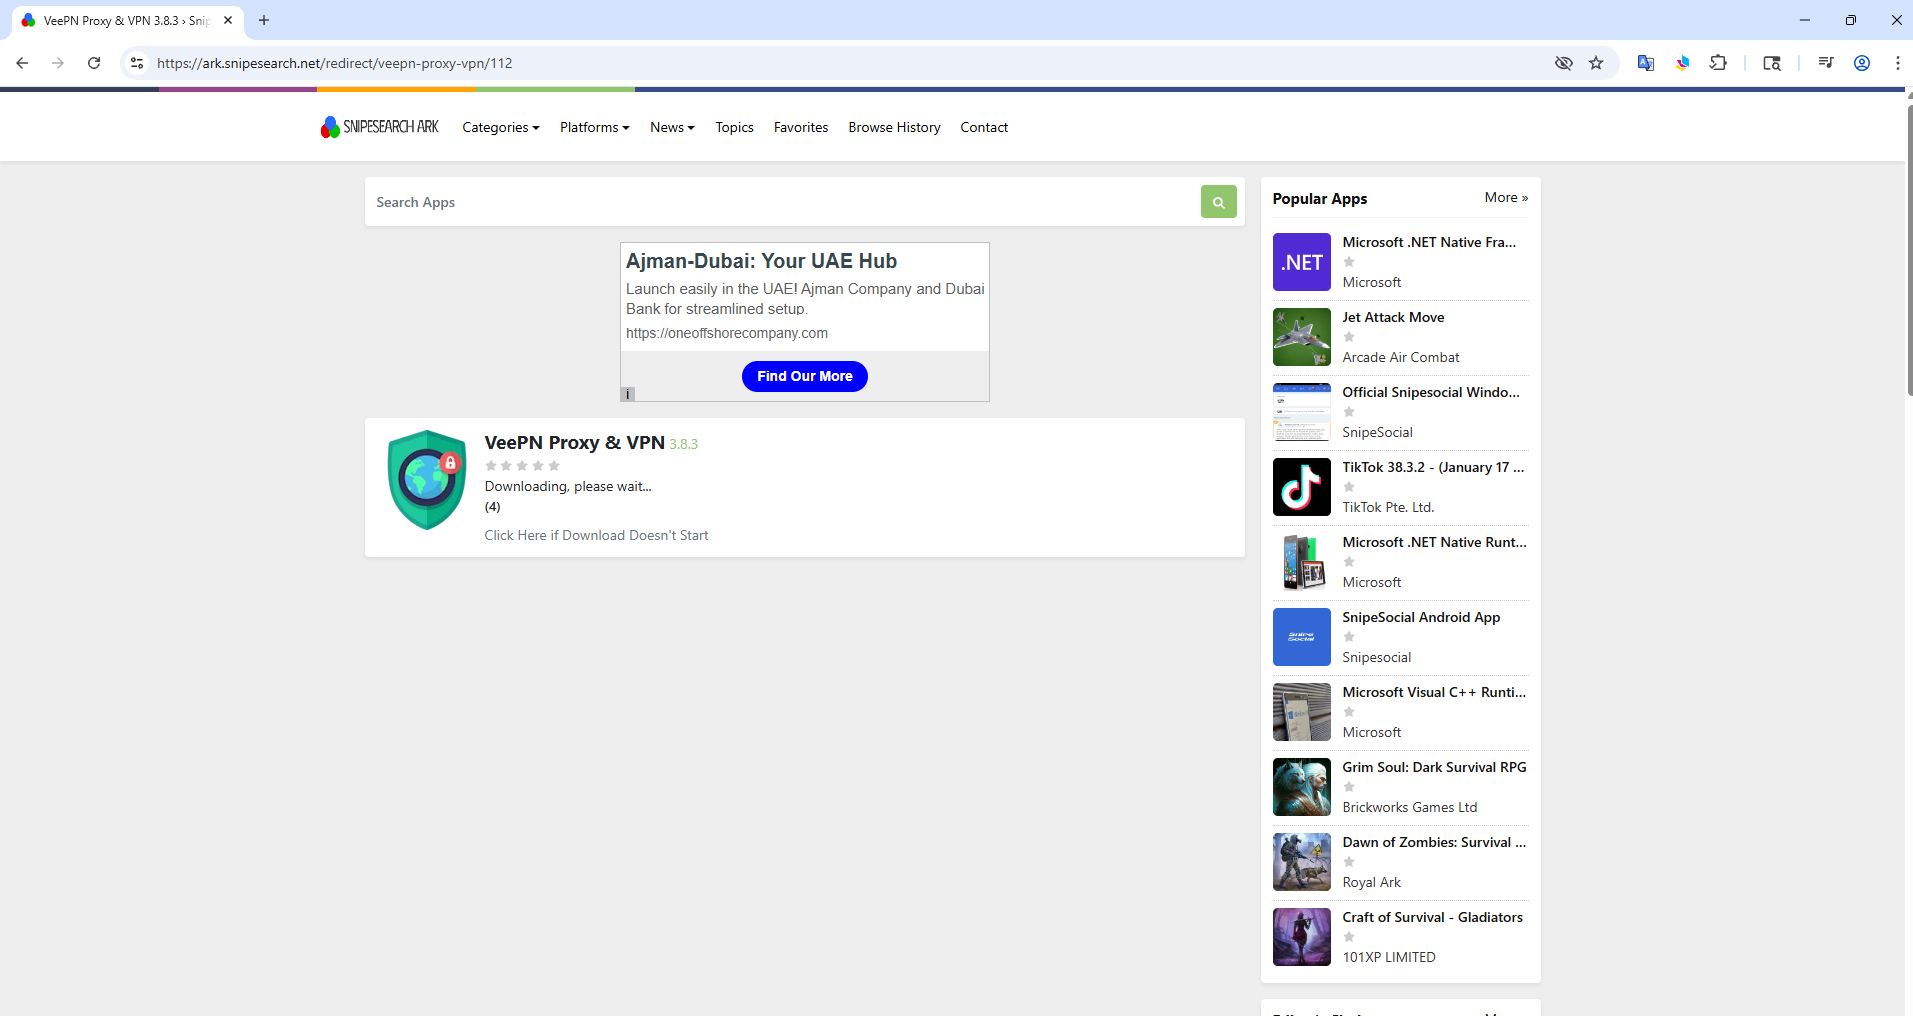Click the VeePN star rating row
This screenshot has width=1913, height=1016.
[x=522, y=465]
